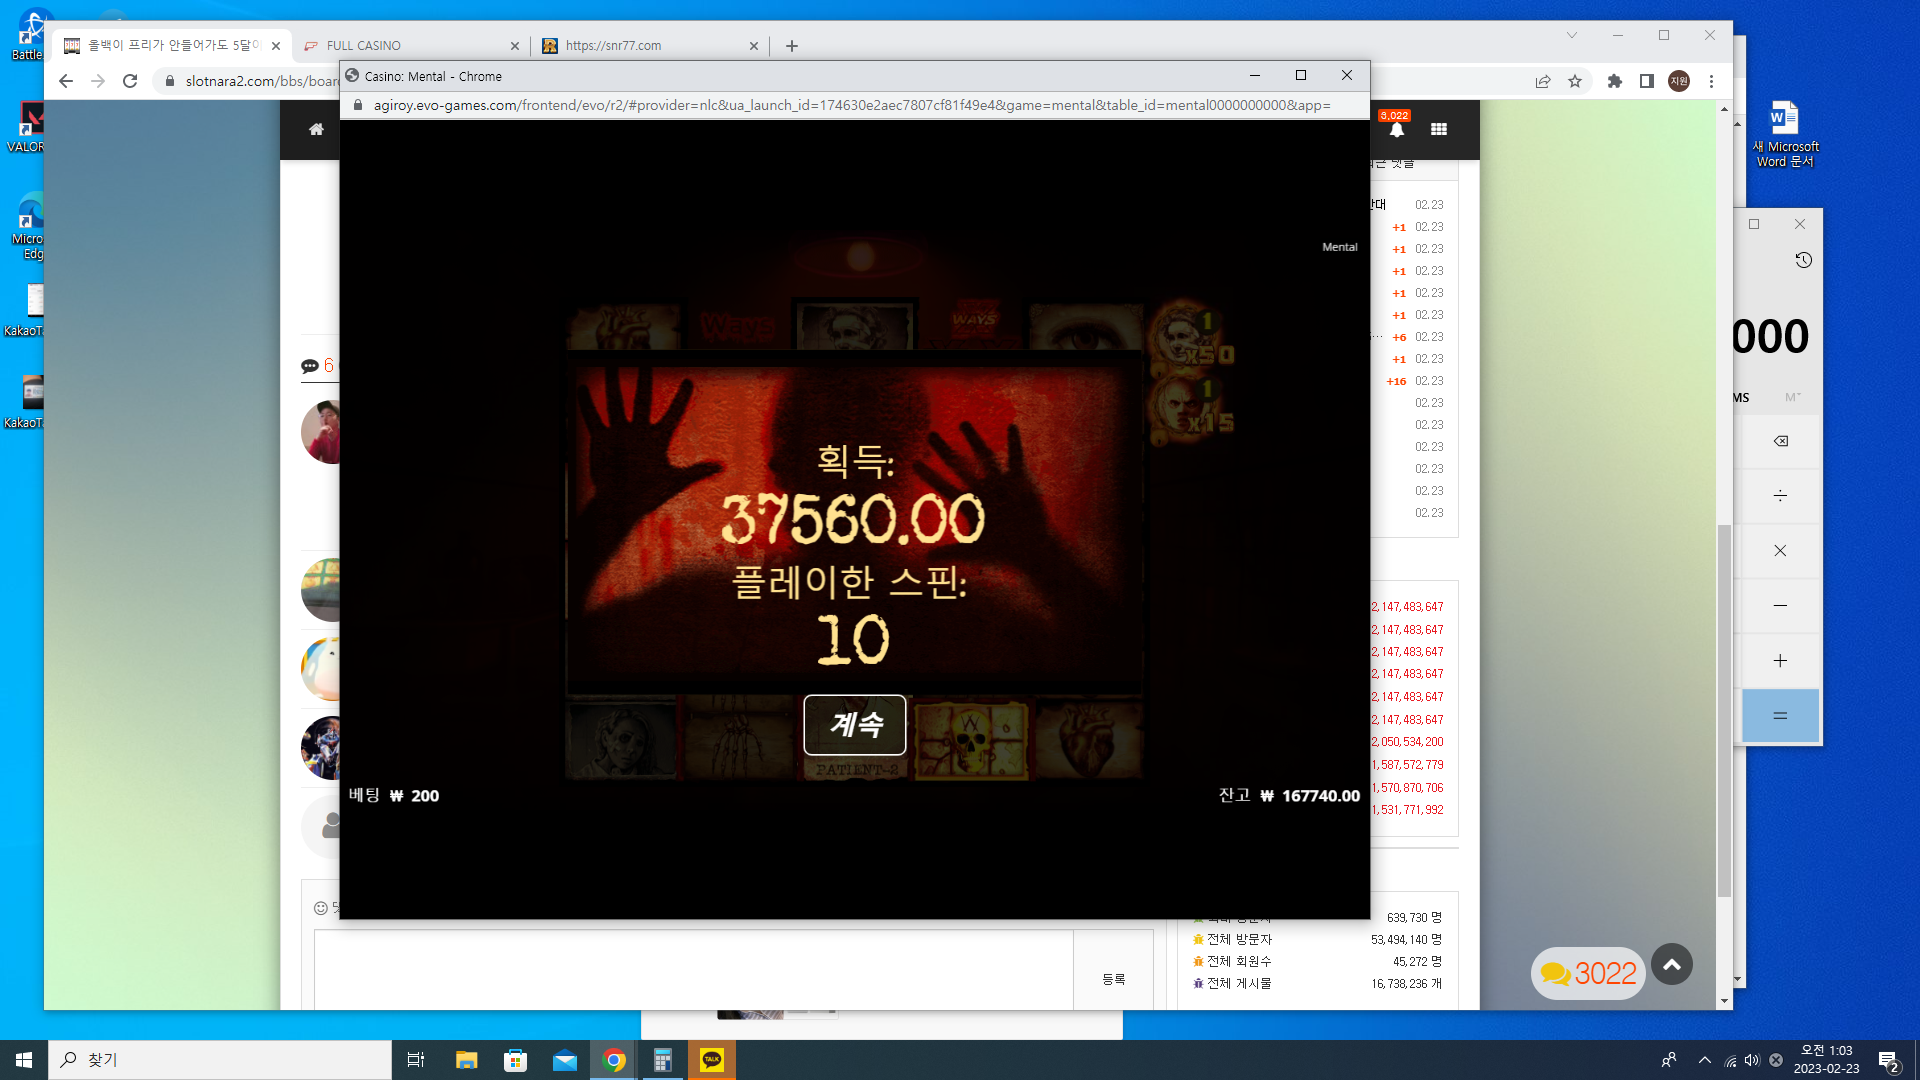Open the Chrome profile avatar
This screenshot has height=1080, width=1920.
[x=1679, y=81]
